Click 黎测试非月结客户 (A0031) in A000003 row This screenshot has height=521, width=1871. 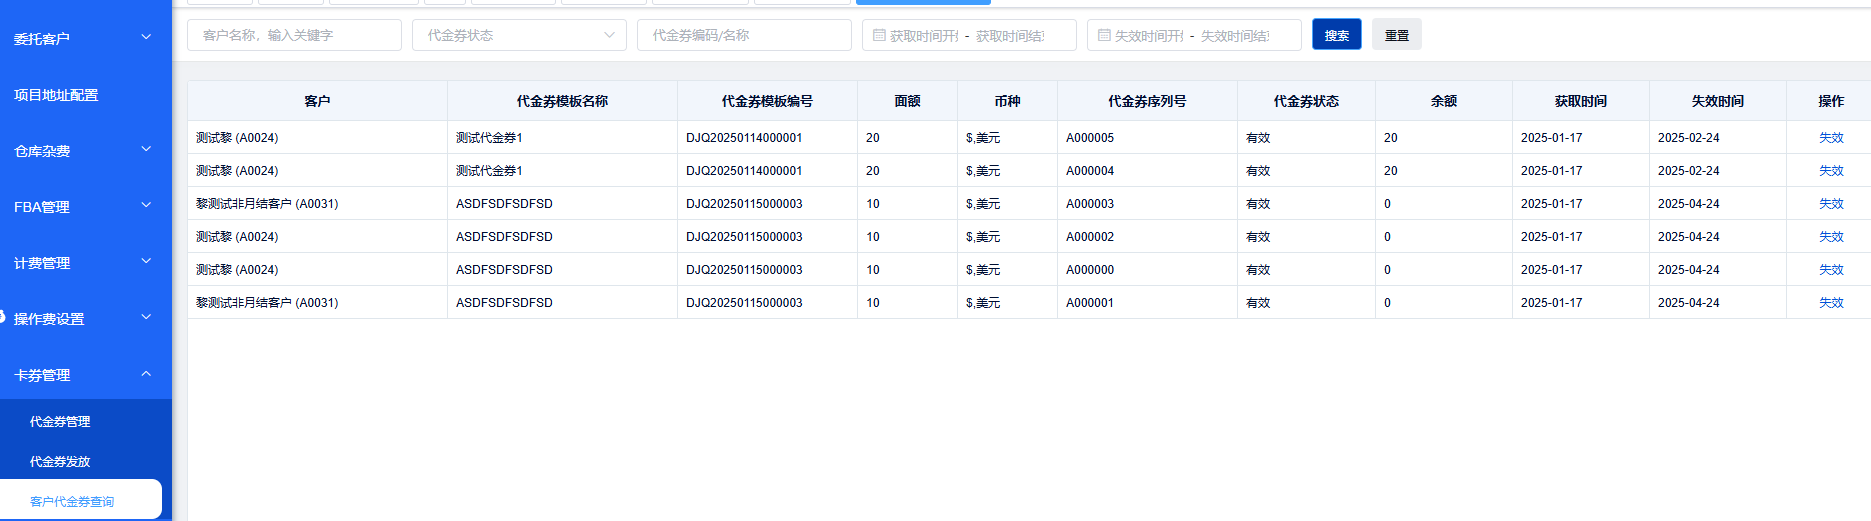pos(267,204)
